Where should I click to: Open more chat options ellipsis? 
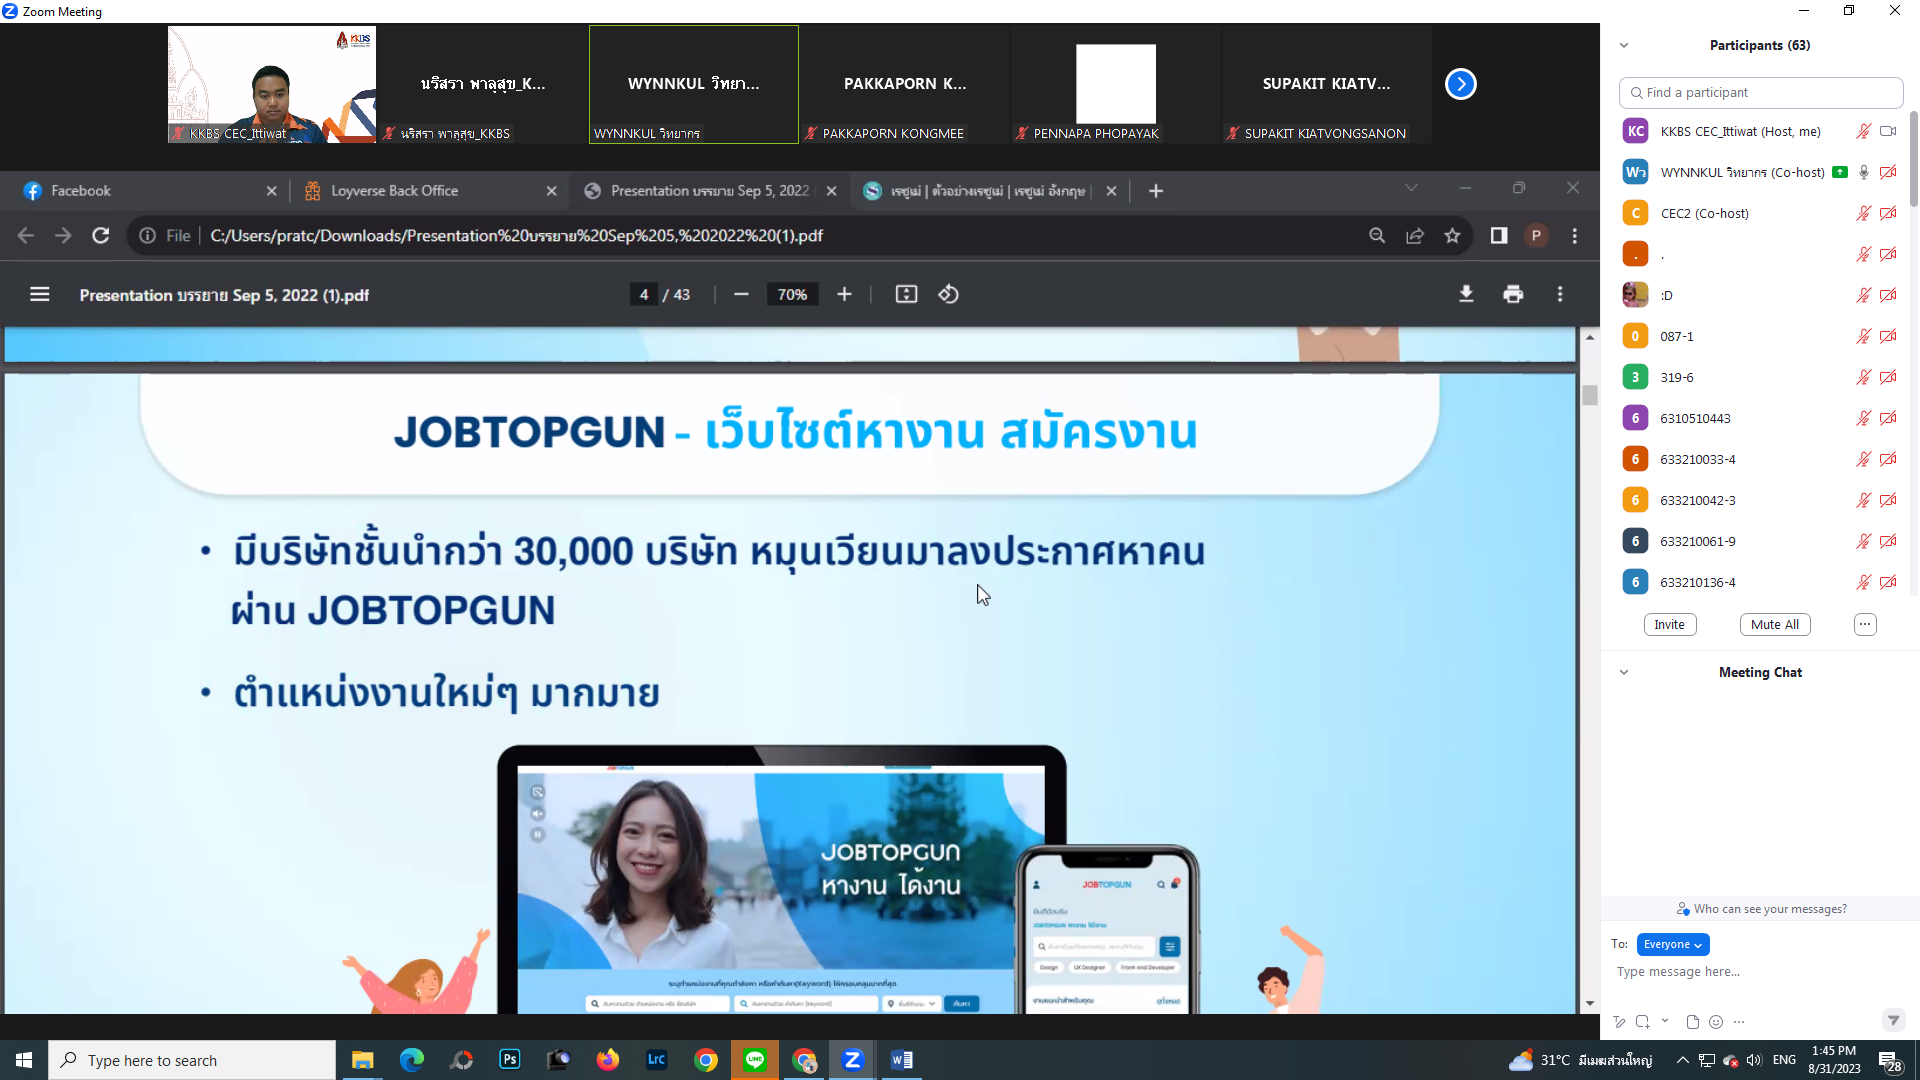pos(1739,1021)
